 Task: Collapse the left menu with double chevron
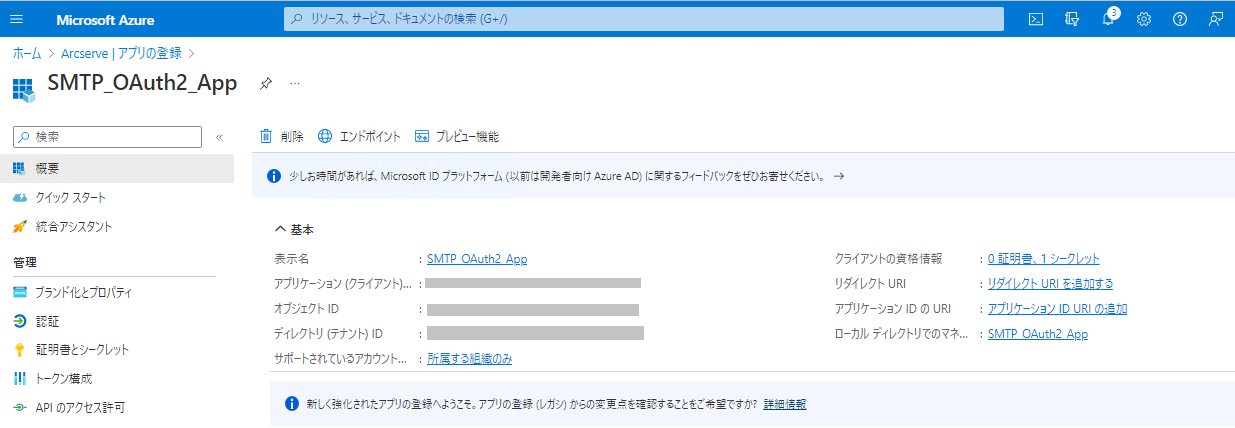click(220, 137)
